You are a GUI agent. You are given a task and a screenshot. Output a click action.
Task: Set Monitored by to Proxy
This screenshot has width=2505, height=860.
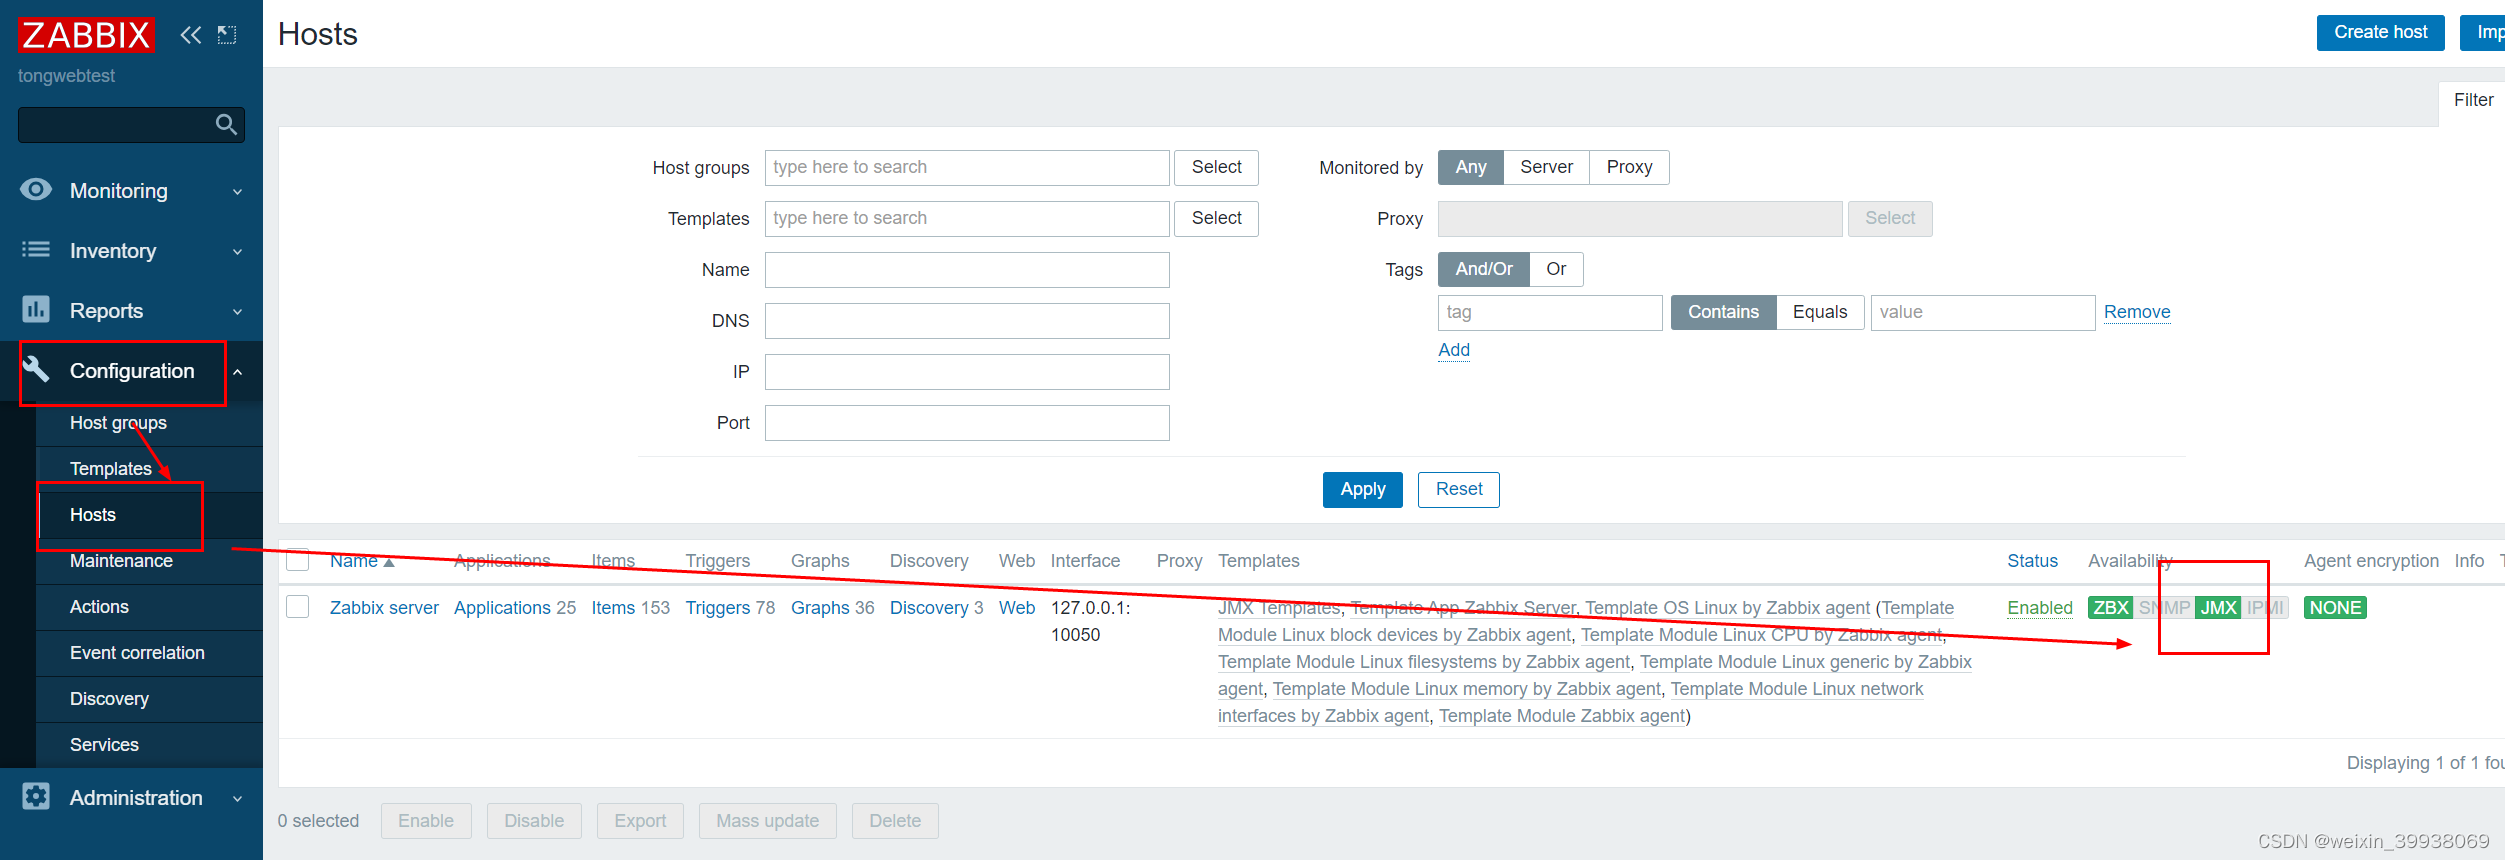[1629, 167]
